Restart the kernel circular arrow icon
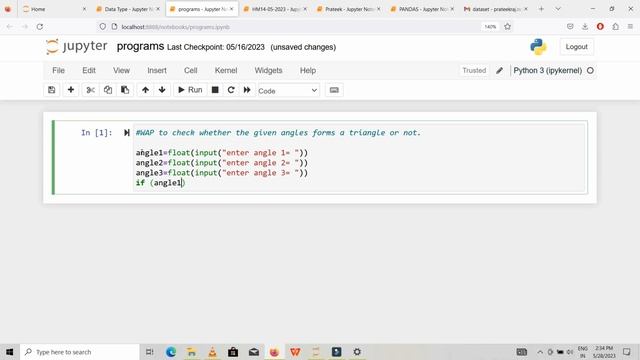This screenshot has width=640, height=360. [x=231, y=90]
